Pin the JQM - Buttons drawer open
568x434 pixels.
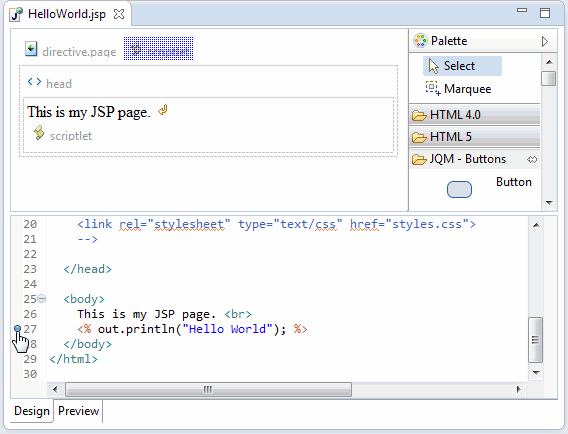pos(532,159)
